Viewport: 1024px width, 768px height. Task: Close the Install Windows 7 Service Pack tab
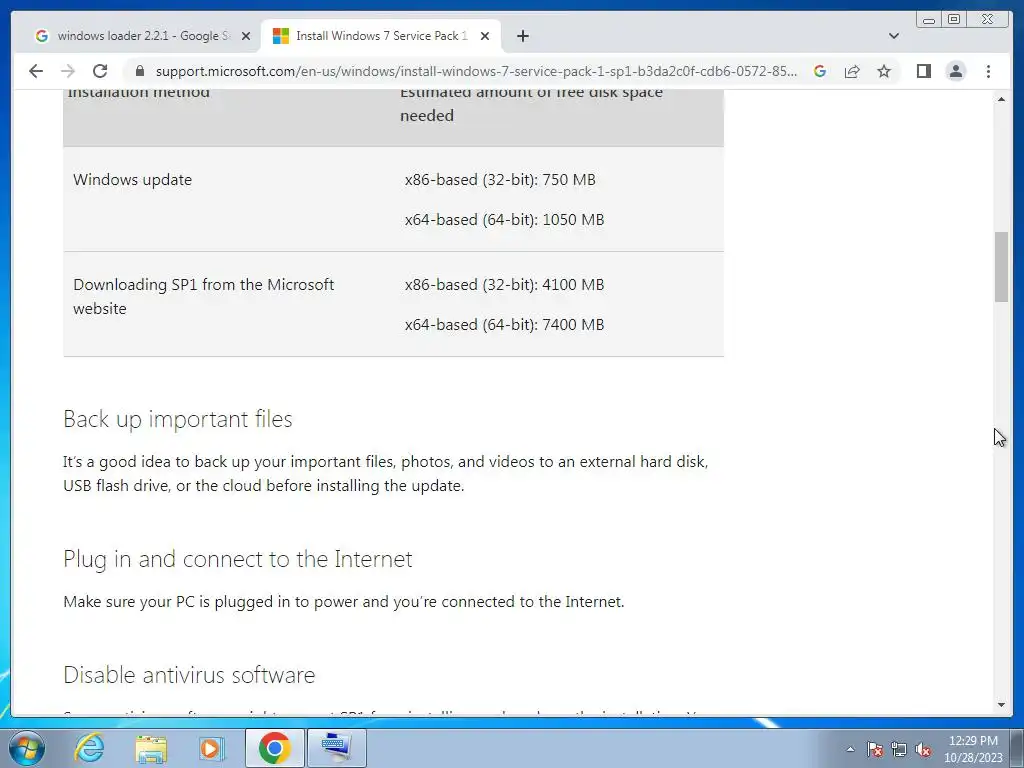coord(485,36)
